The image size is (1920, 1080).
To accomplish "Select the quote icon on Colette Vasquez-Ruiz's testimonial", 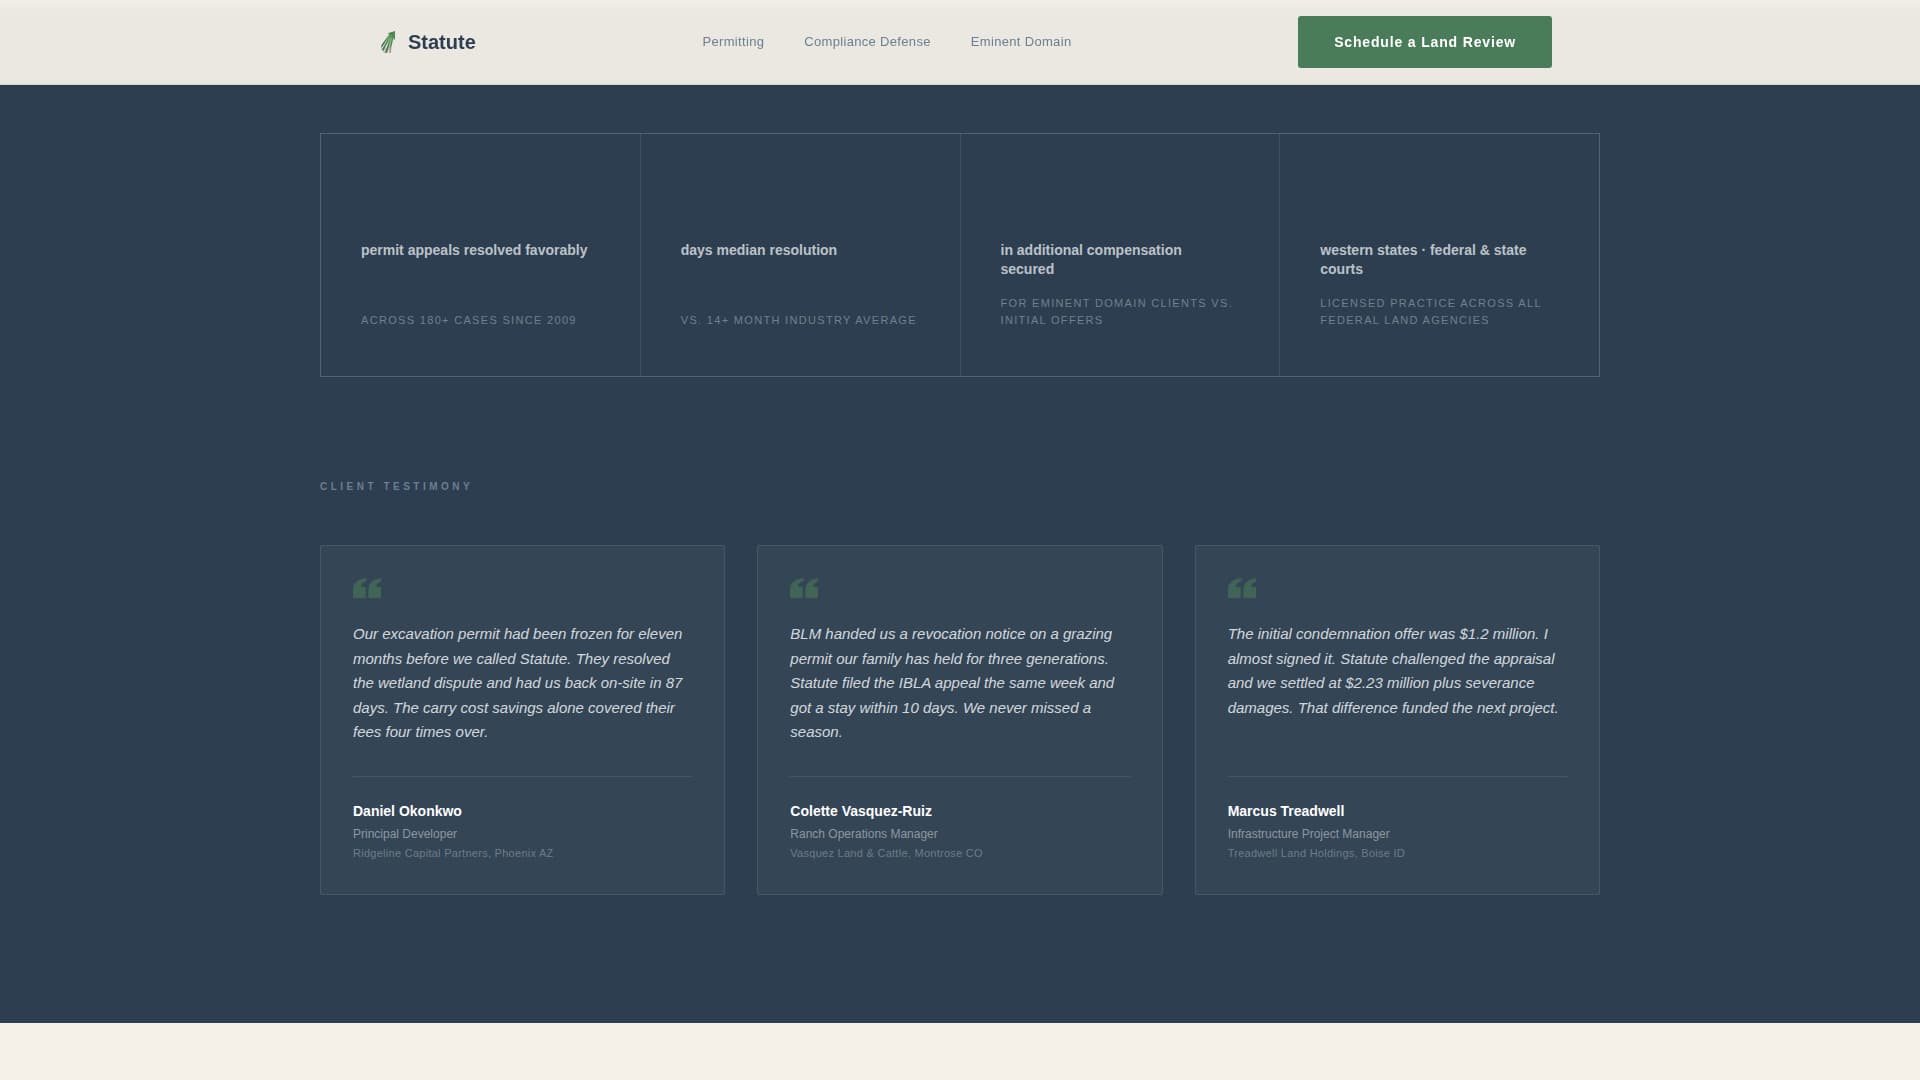I will 804,588.
